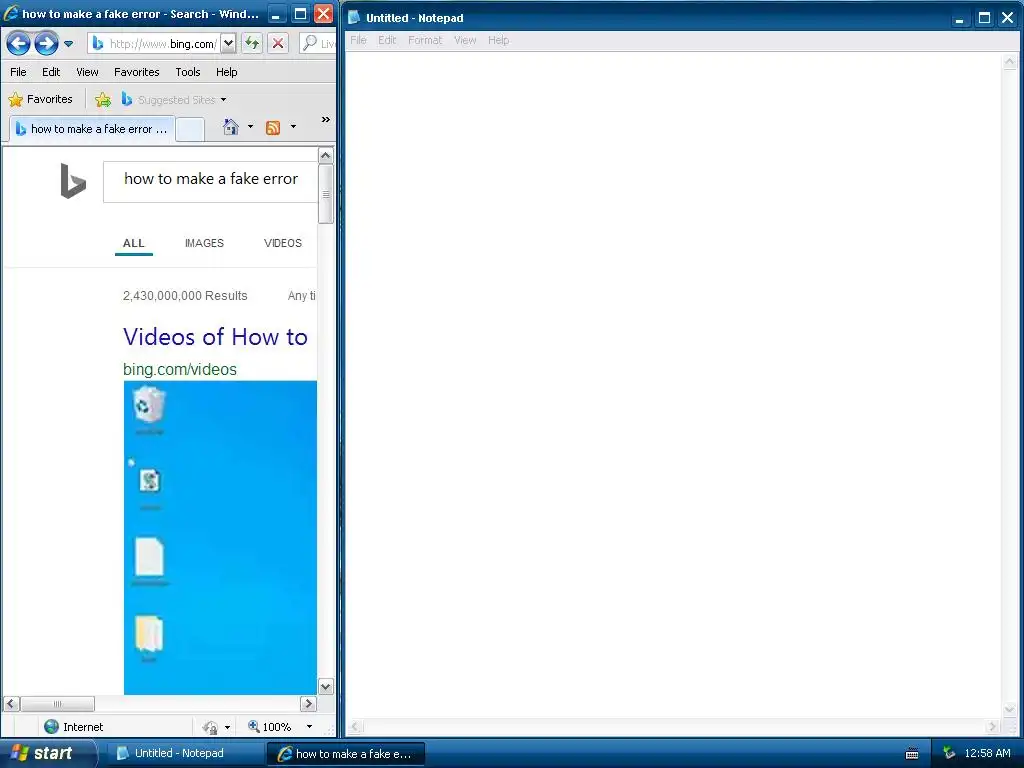Click the Notepad title bar icon
The width and height of the screenshot is (1024, 768).
coord(354,18)
